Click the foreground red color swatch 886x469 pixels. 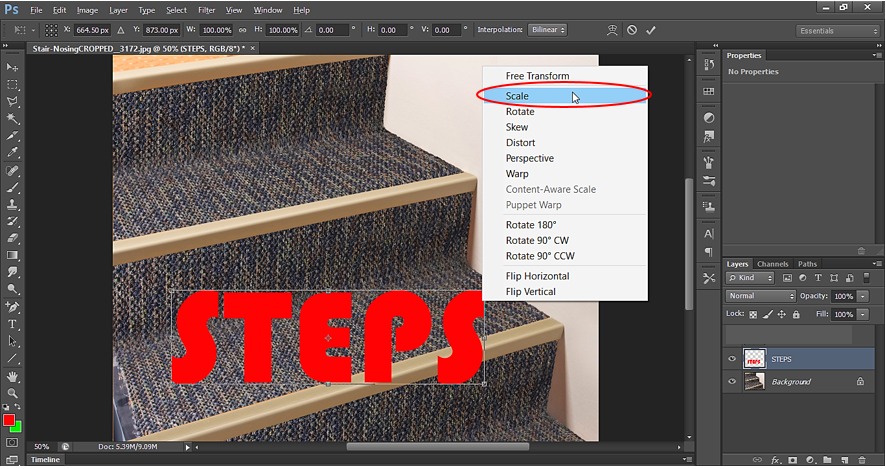8,420
